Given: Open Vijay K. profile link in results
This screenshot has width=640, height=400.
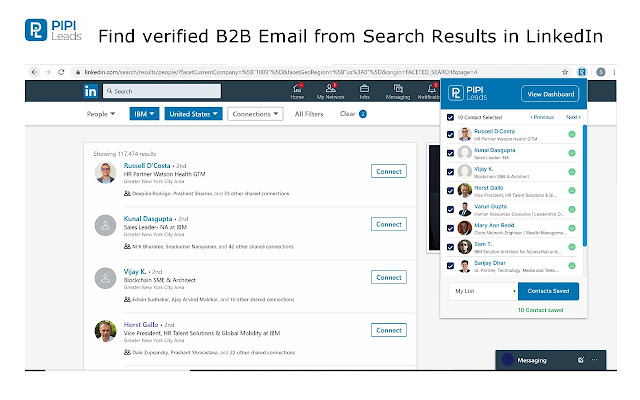Looking at the screenshot, I should click(x=135, y=271).
